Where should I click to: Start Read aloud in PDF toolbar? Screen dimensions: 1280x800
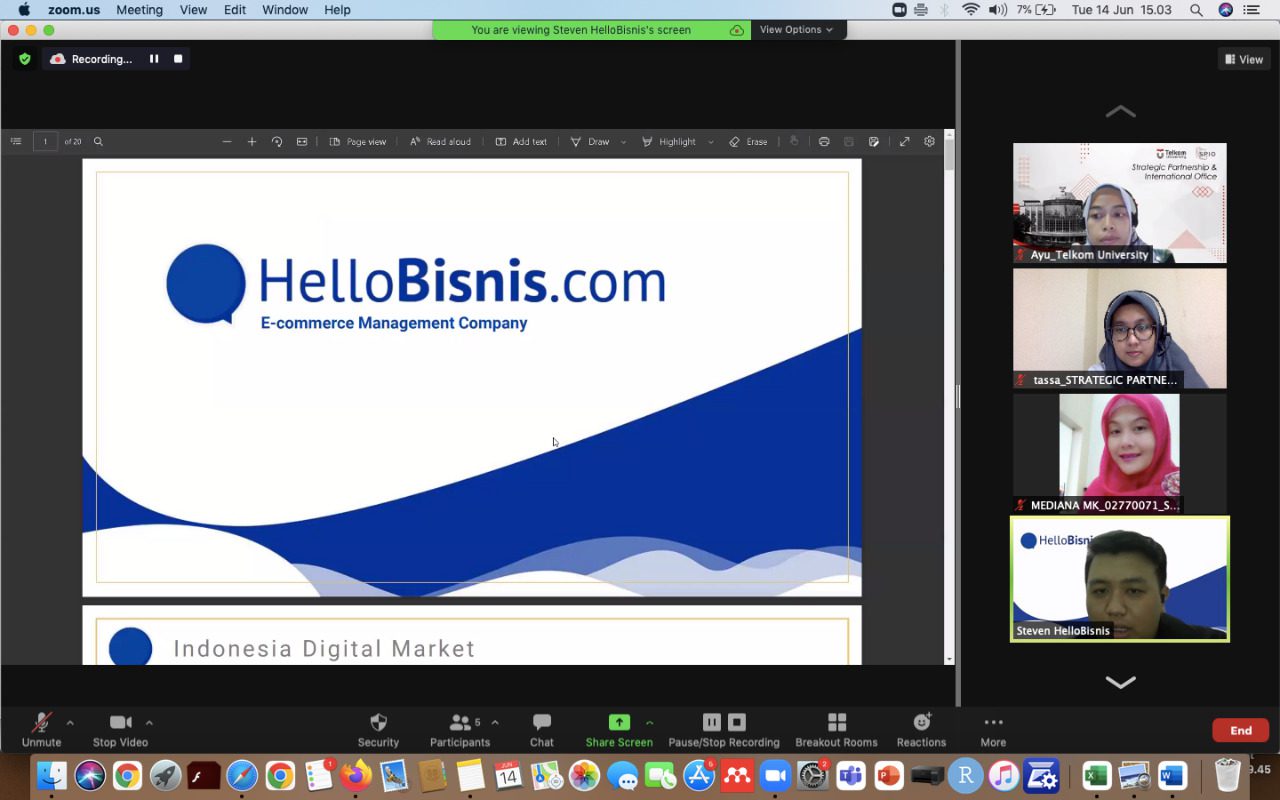tap(440, 142)
